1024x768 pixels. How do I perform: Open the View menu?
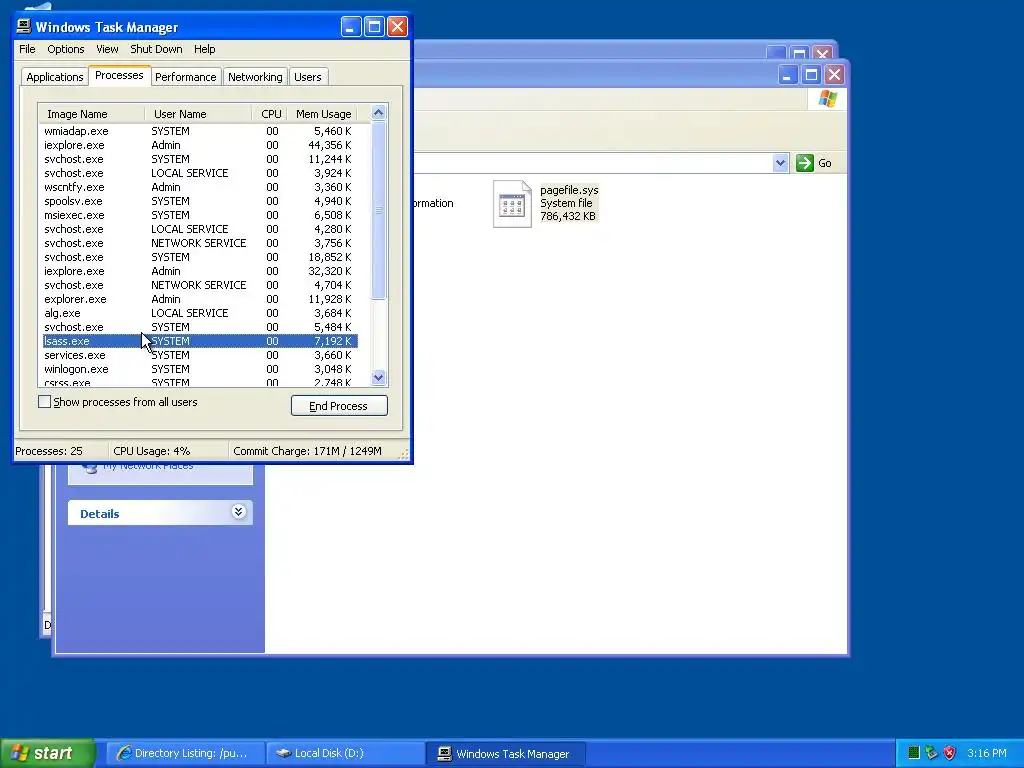107,49
